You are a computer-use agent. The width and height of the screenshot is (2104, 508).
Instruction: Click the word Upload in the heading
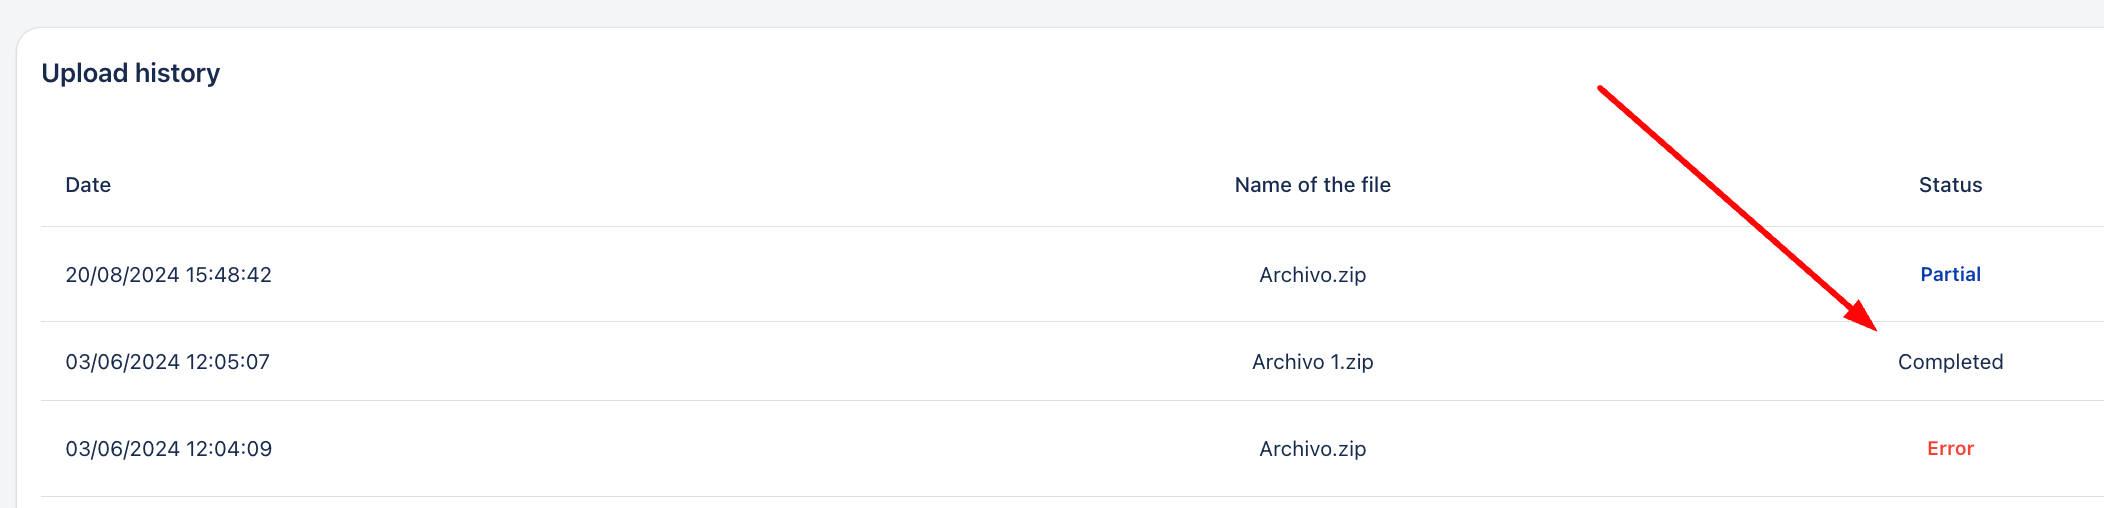pos(85,74)
